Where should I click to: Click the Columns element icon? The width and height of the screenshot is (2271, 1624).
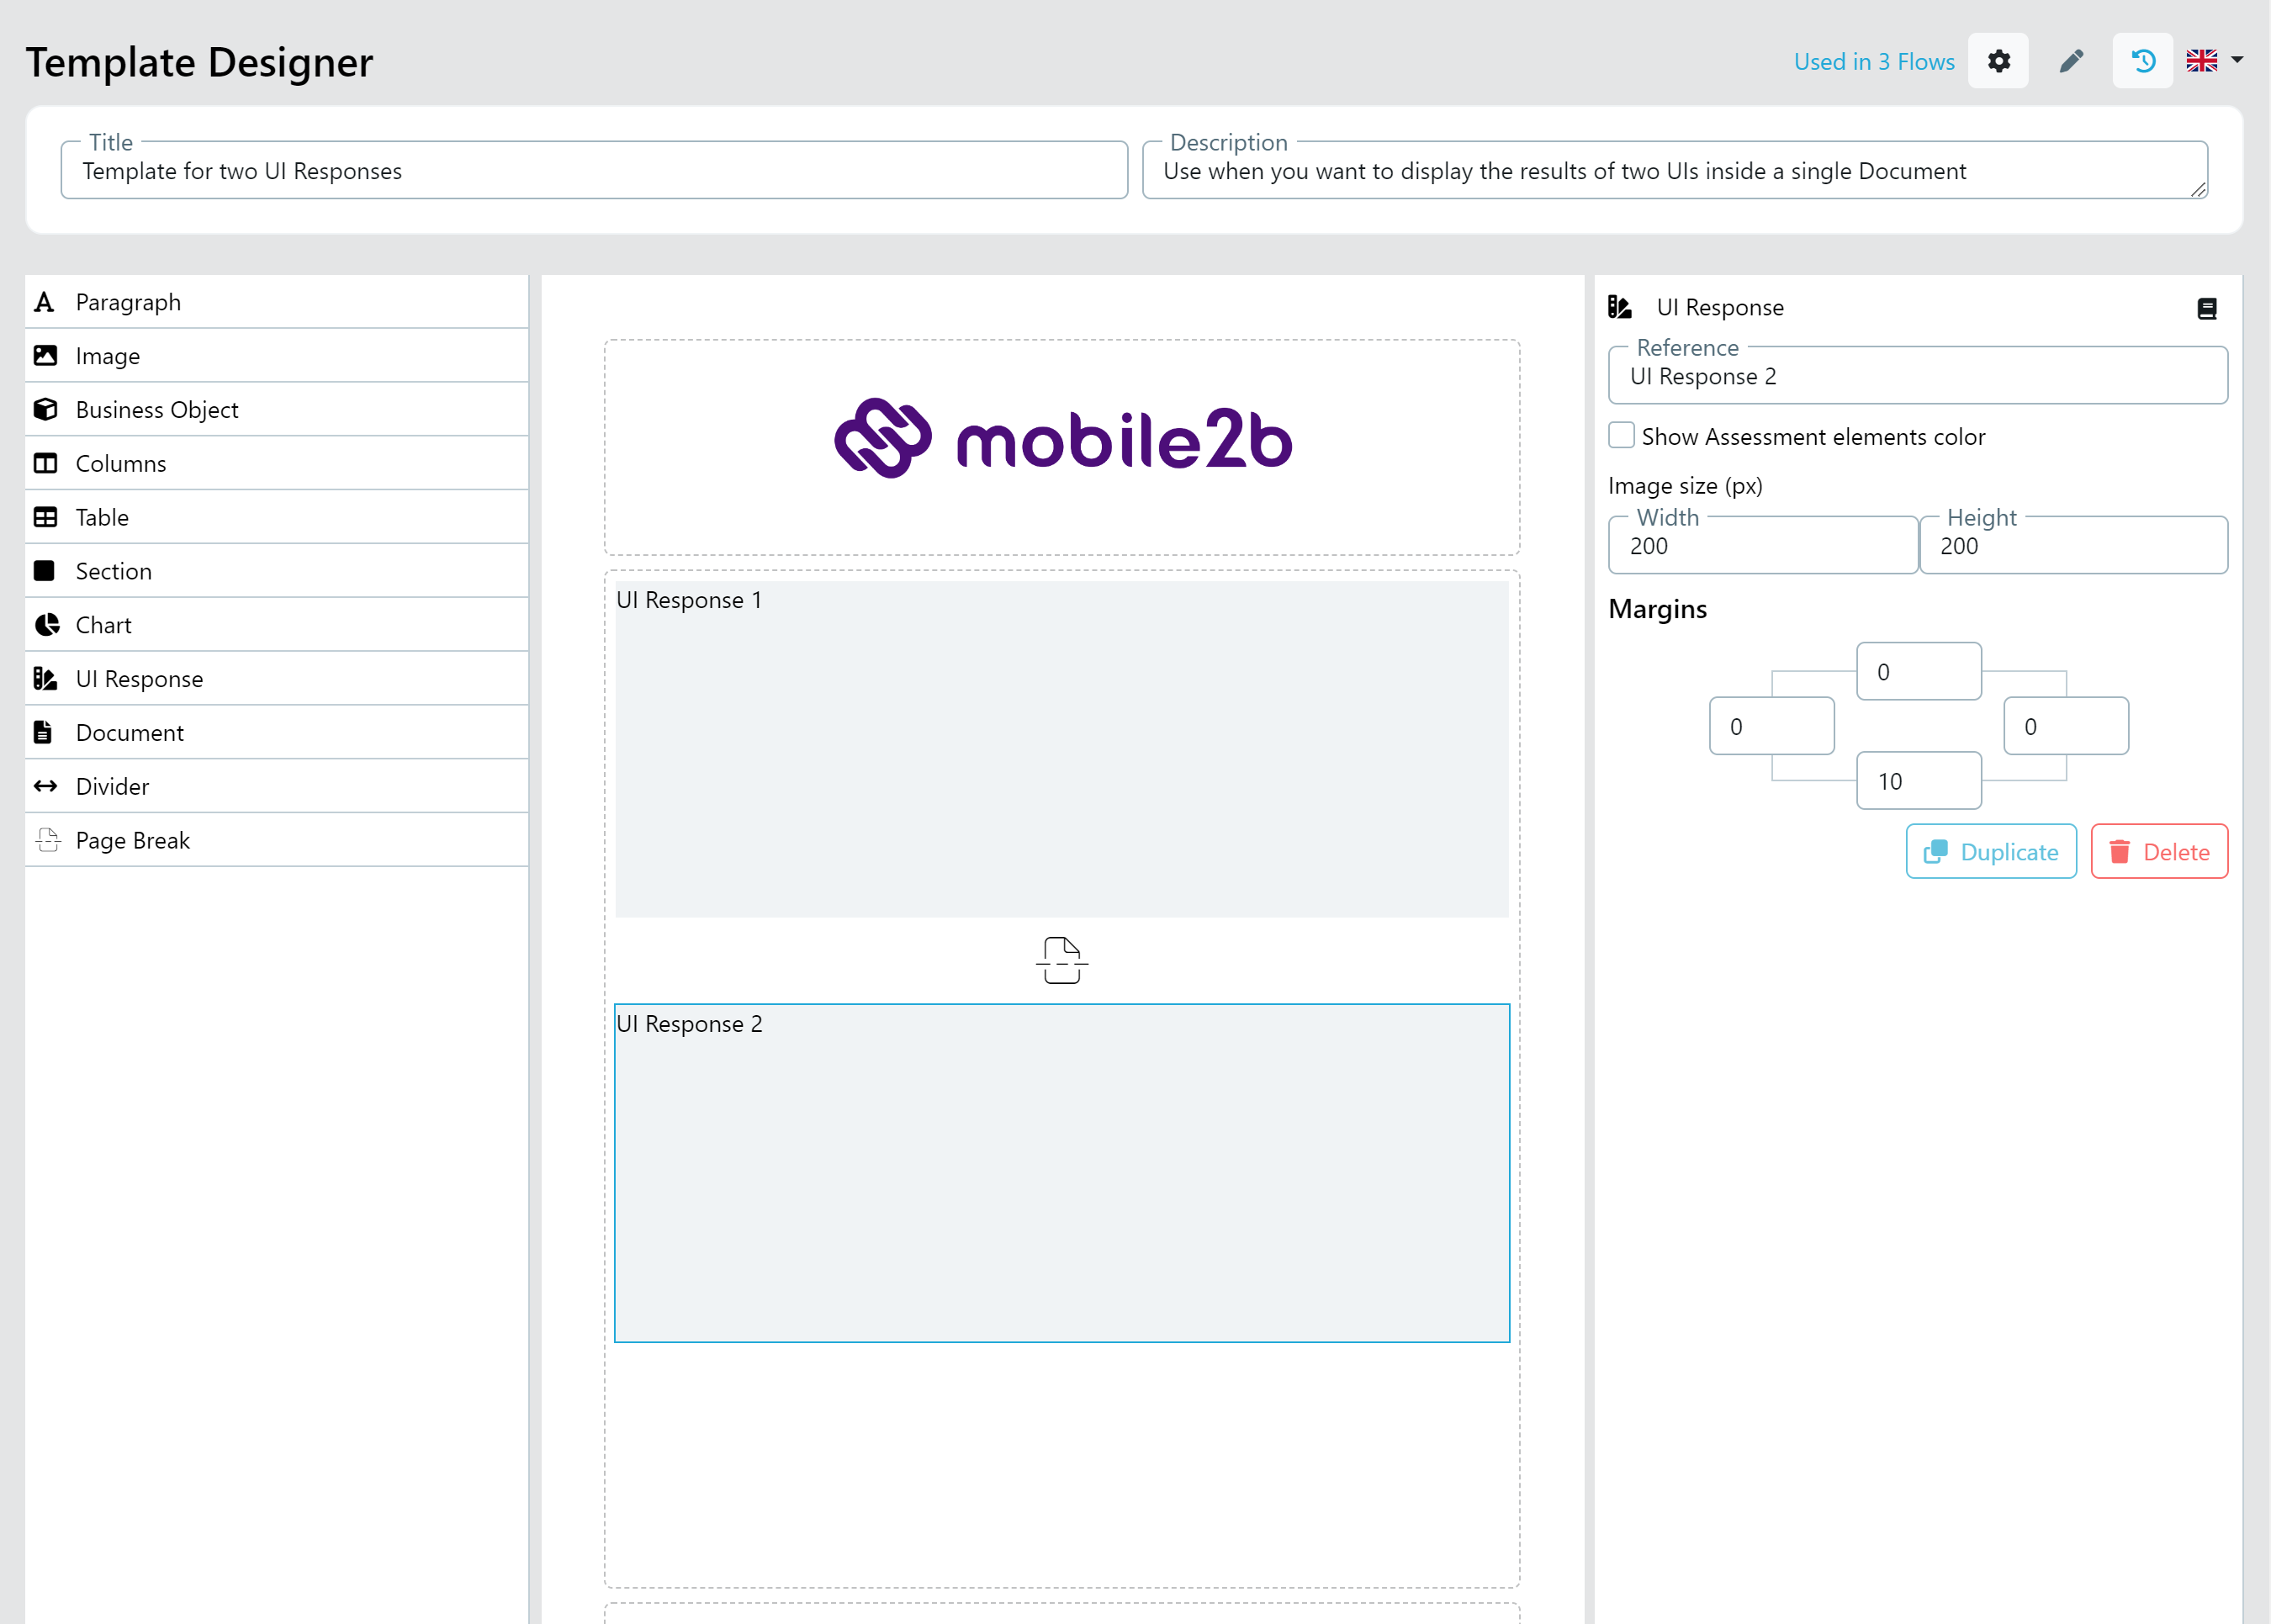click(45, 463)
